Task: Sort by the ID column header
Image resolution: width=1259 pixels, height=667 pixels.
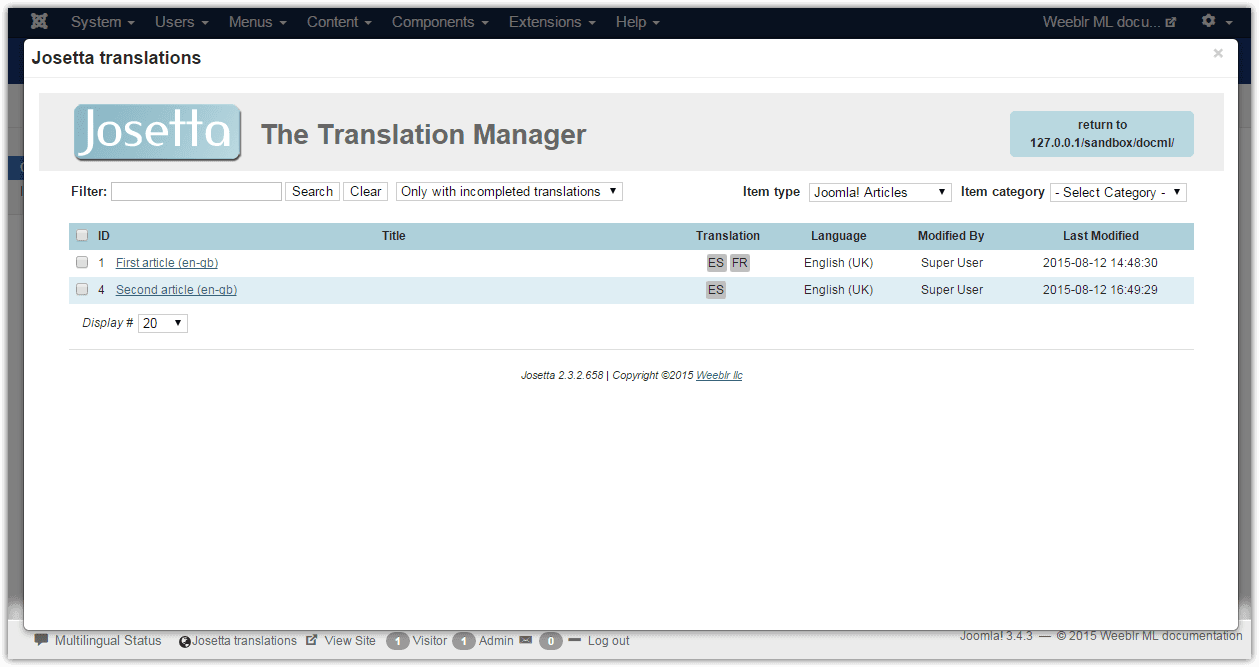Action: [104, 236]
